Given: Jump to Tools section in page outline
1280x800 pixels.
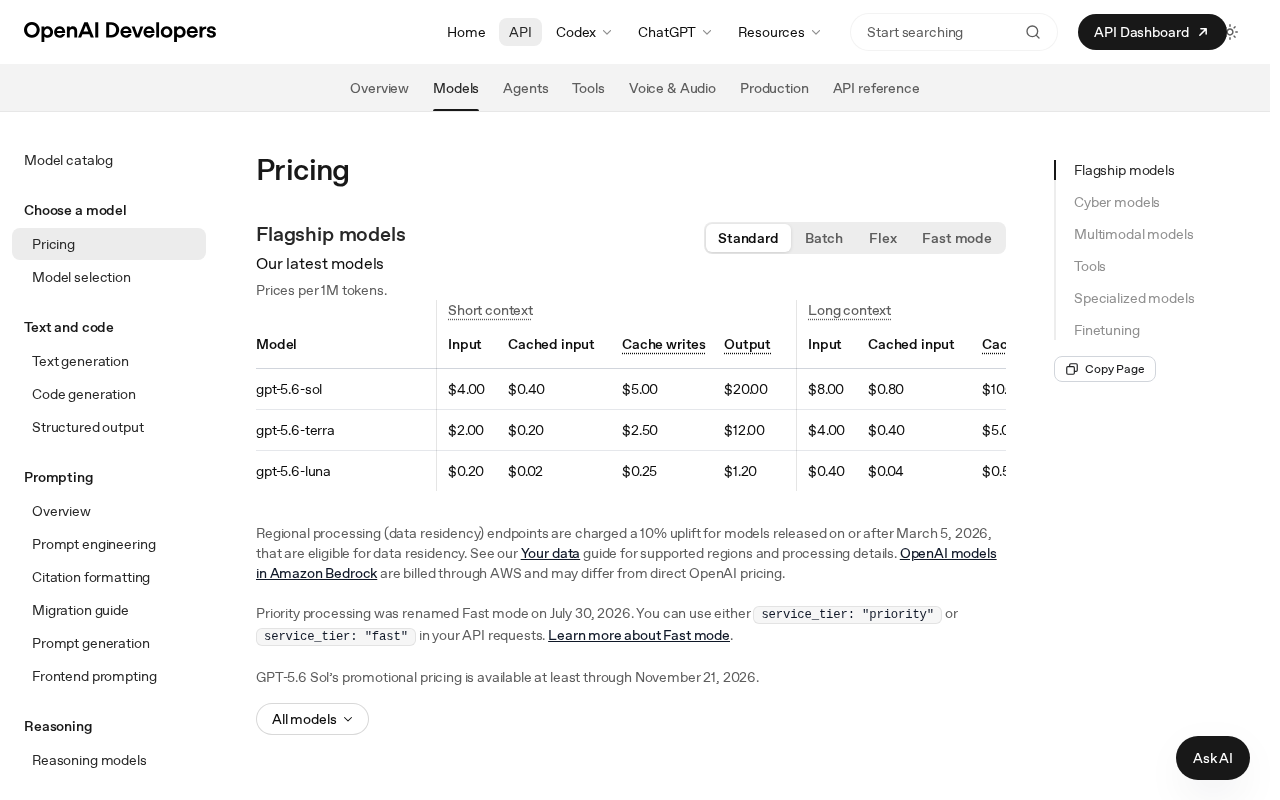Looking at the screenshot, I should [x=1089, y=266].
